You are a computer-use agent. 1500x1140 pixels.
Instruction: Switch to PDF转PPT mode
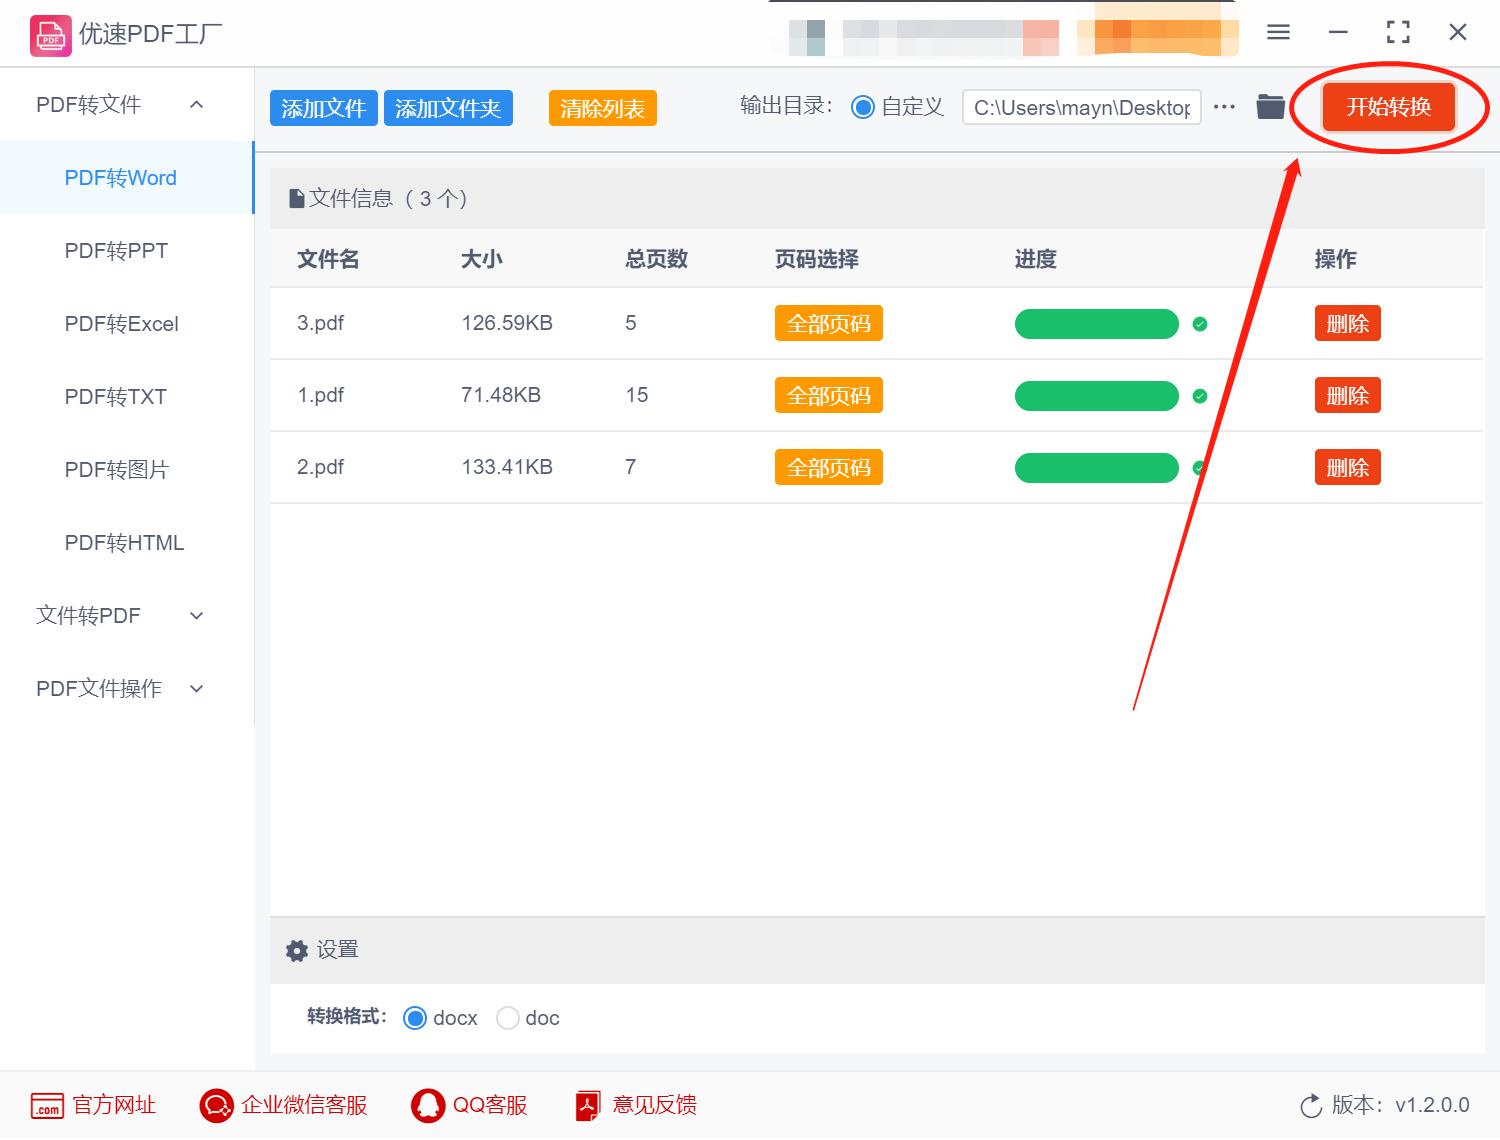tap(115, 250)
